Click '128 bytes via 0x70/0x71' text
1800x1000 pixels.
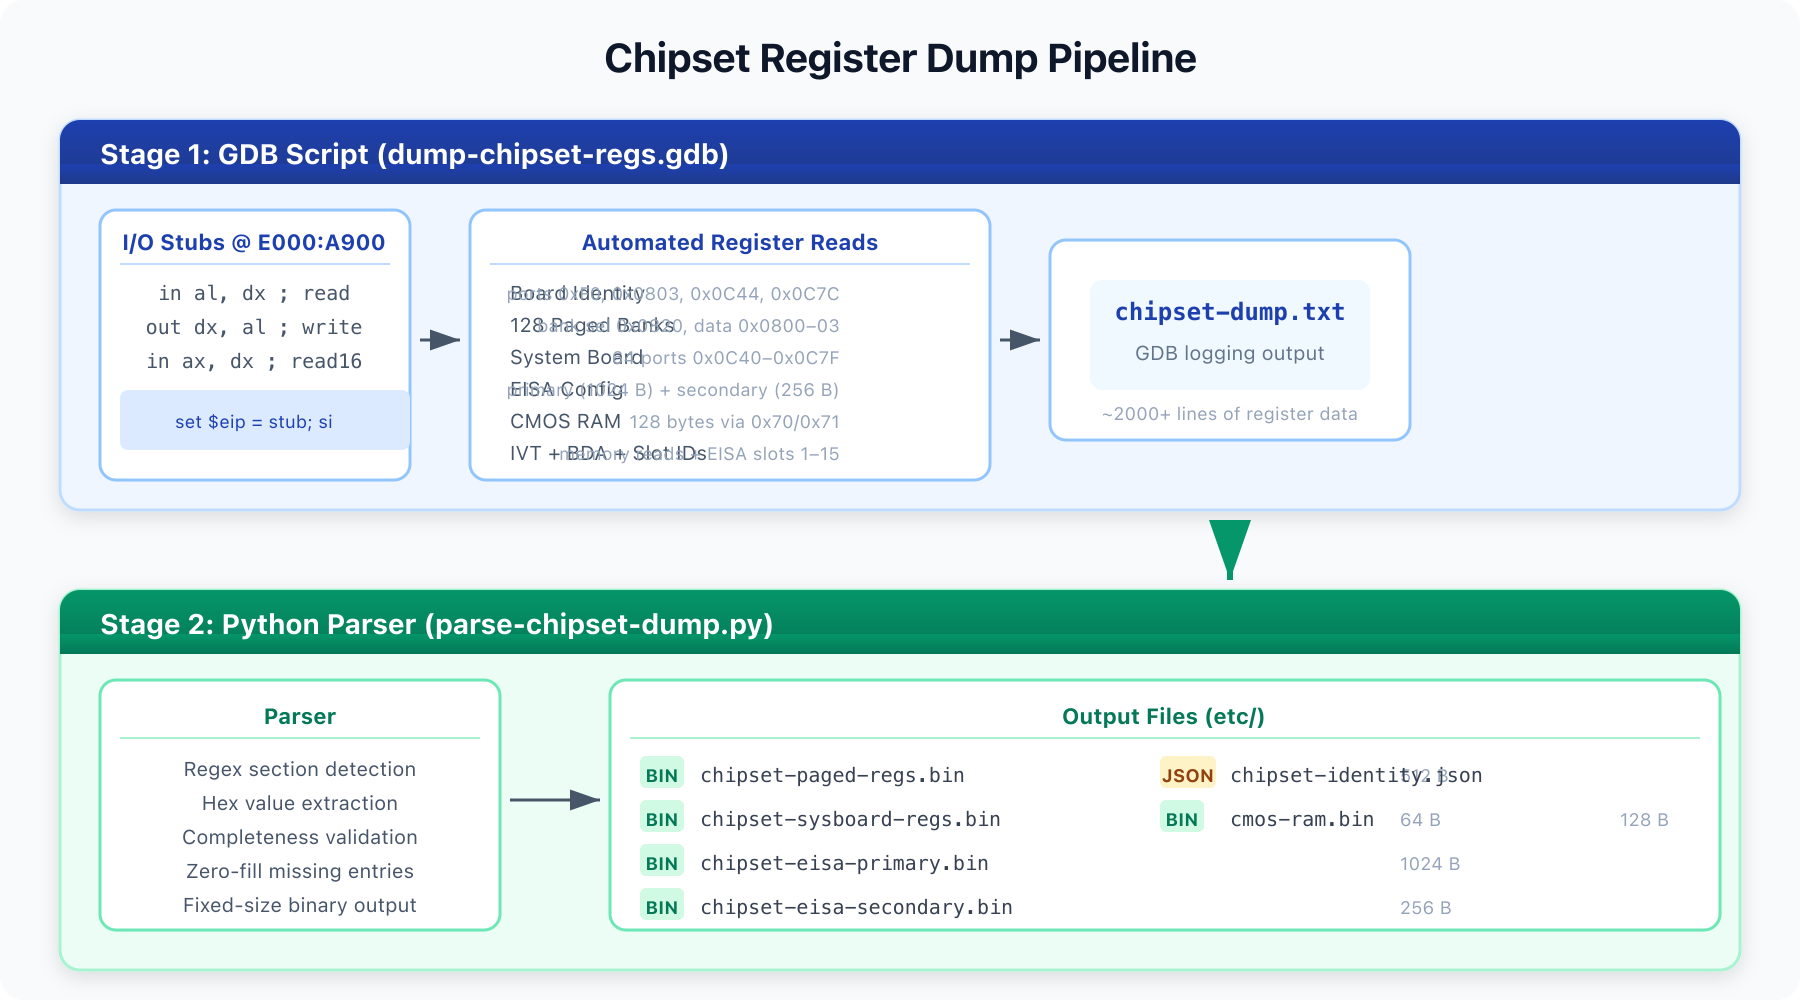coord(734,422)
